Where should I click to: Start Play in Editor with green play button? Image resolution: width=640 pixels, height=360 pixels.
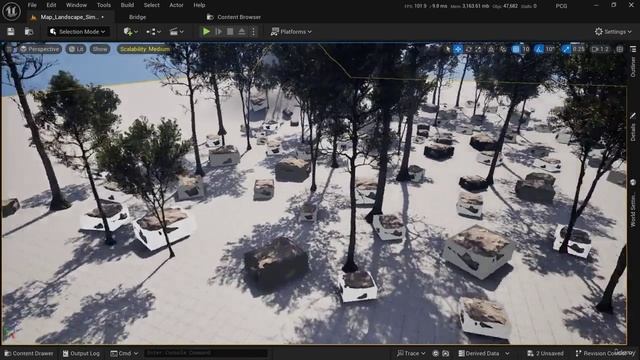click(x=206, y=31)
